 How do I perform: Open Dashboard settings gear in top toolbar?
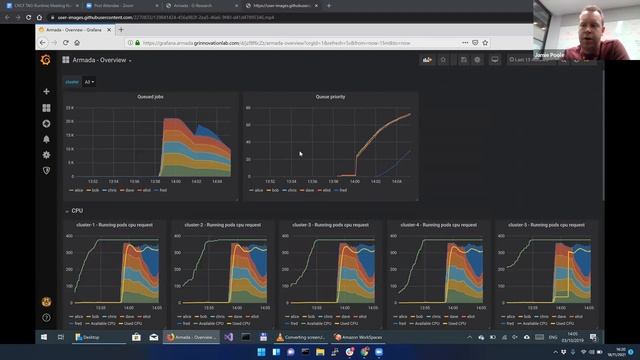pos(477,60)
